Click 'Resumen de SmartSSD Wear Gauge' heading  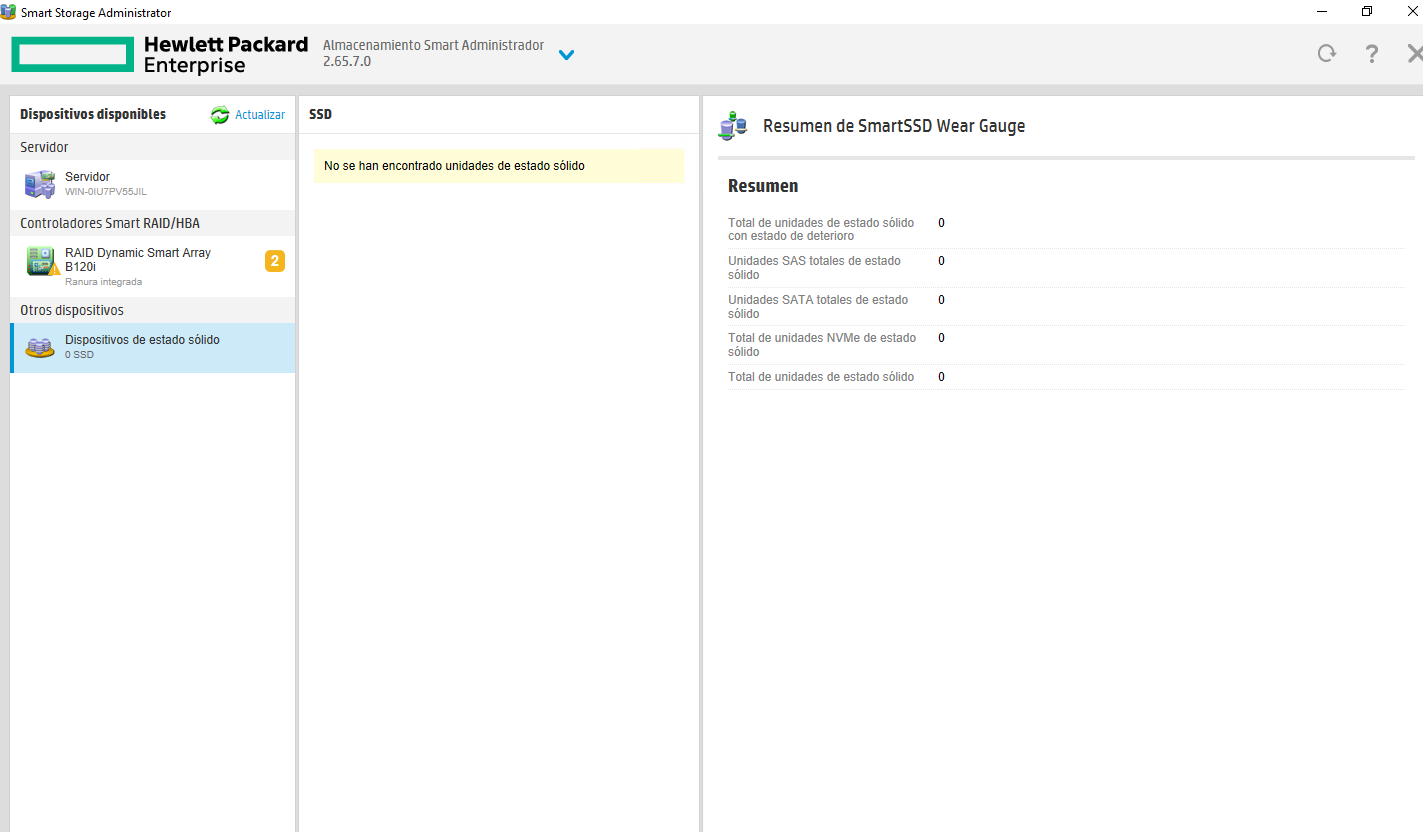(894, 126)
